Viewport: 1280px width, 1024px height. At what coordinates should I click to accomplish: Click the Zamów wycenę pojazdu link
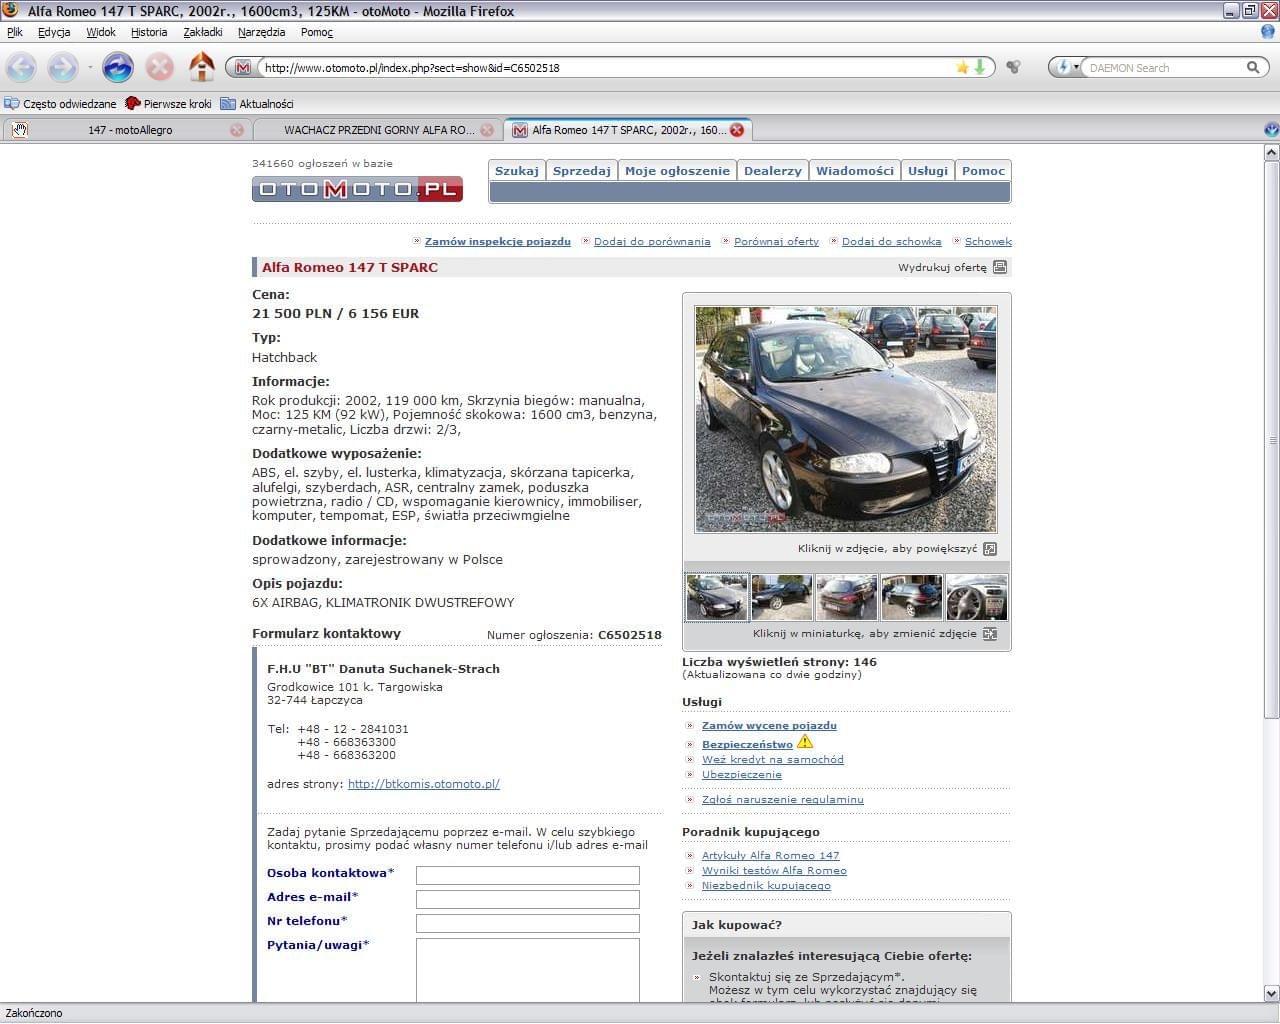click(x=769, y=725)
